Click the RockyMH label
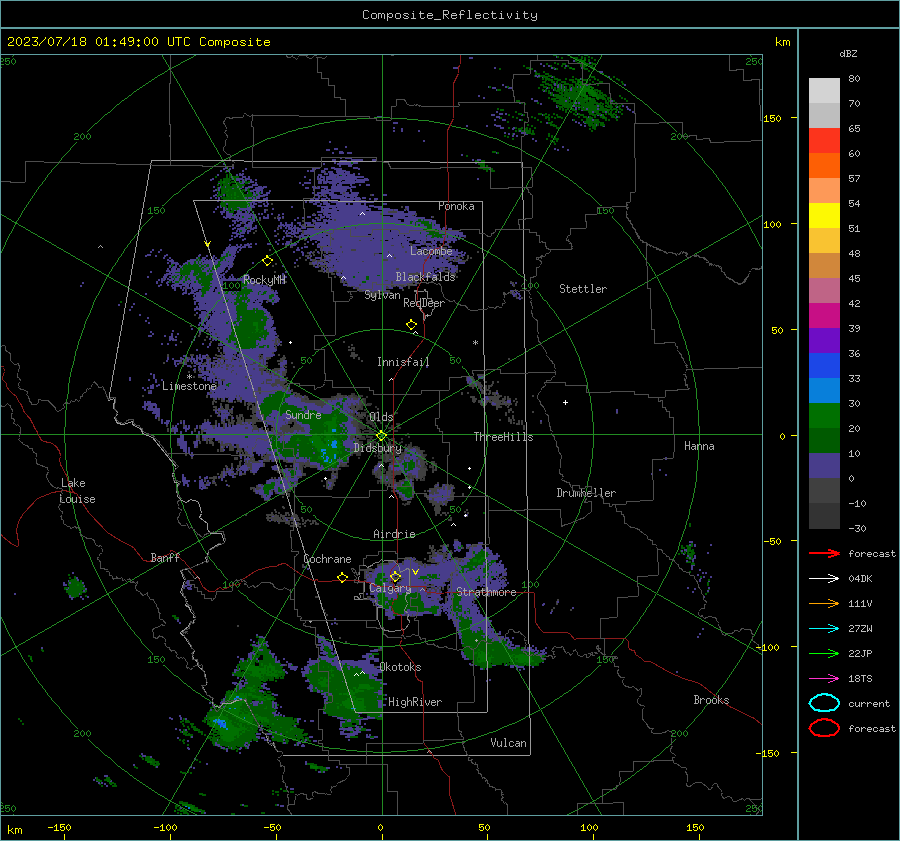 point(264,280)
